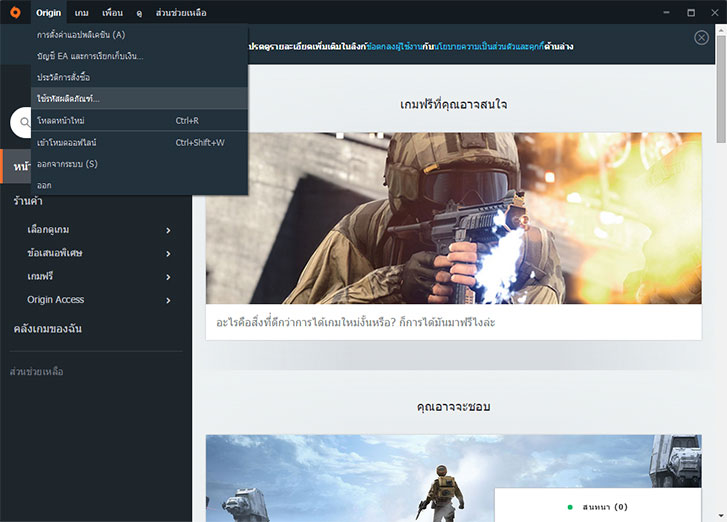The image size is (727, 522).
Task: Click the คุณอาจจะชอบ heading
Action: click(453, 407)
